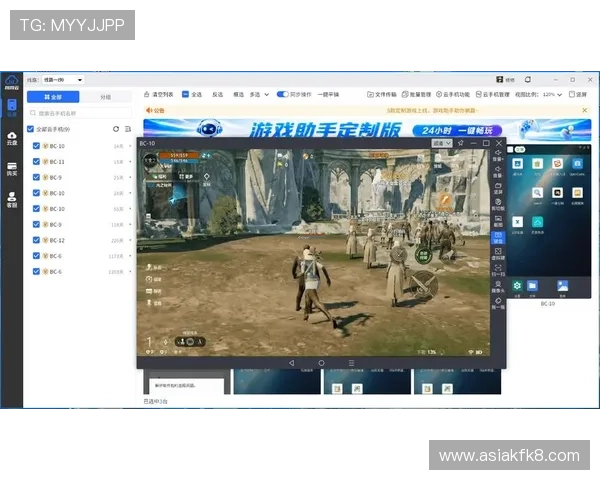The width and height of the screenshot is (600, 480).
Task: Click 一键平铺 tile windows
Action: 328,94
